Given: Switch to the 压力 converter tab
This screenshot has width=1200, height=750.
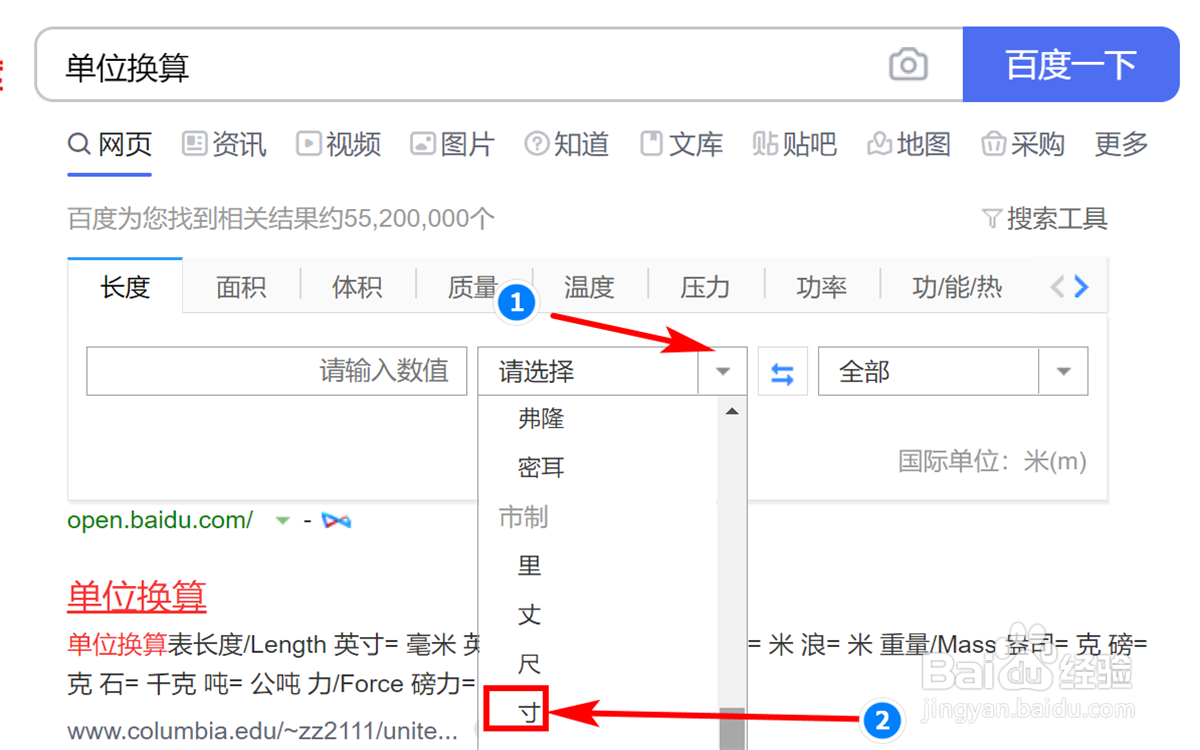Looking at the screenshot, I should (705, 288).
